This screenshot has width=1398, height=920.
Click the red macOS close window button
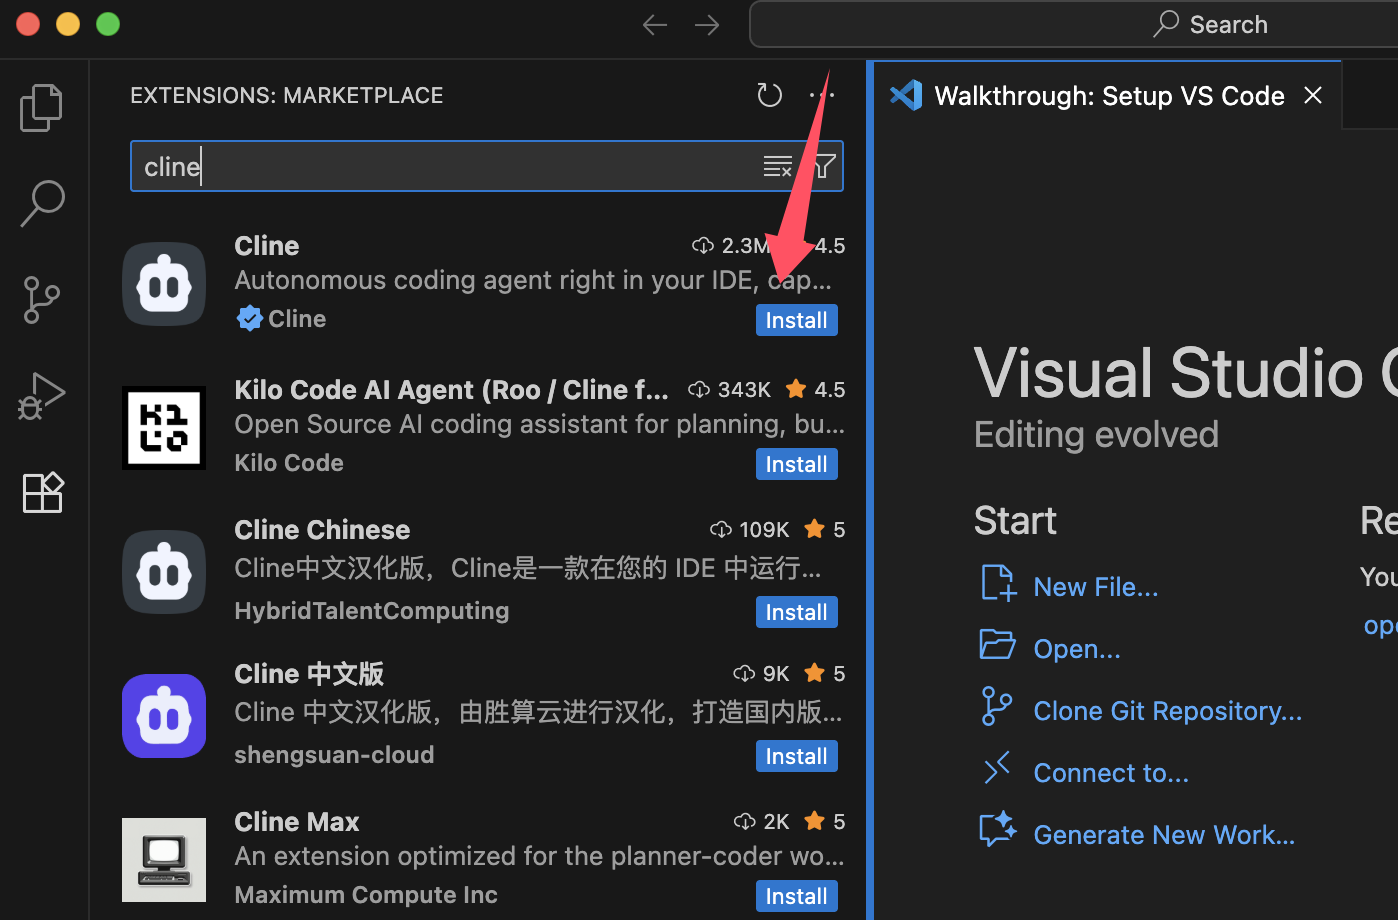[x=28, y=24]
